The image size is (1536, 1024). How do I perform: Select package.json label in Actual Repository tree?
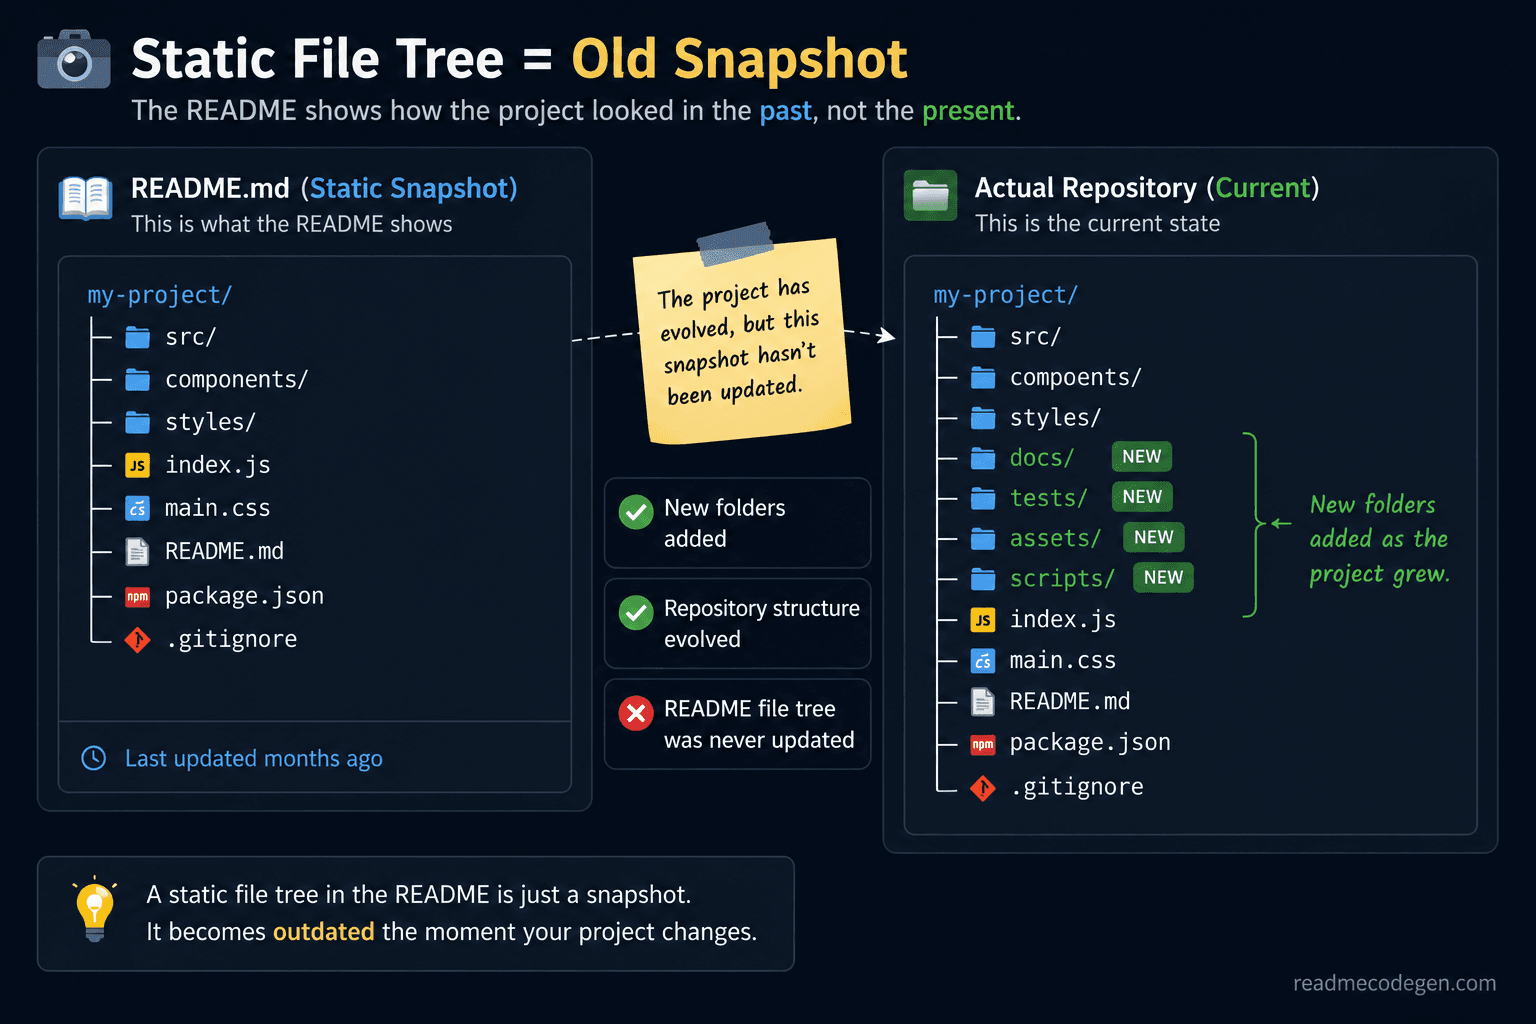click(x=1090, y=743)
